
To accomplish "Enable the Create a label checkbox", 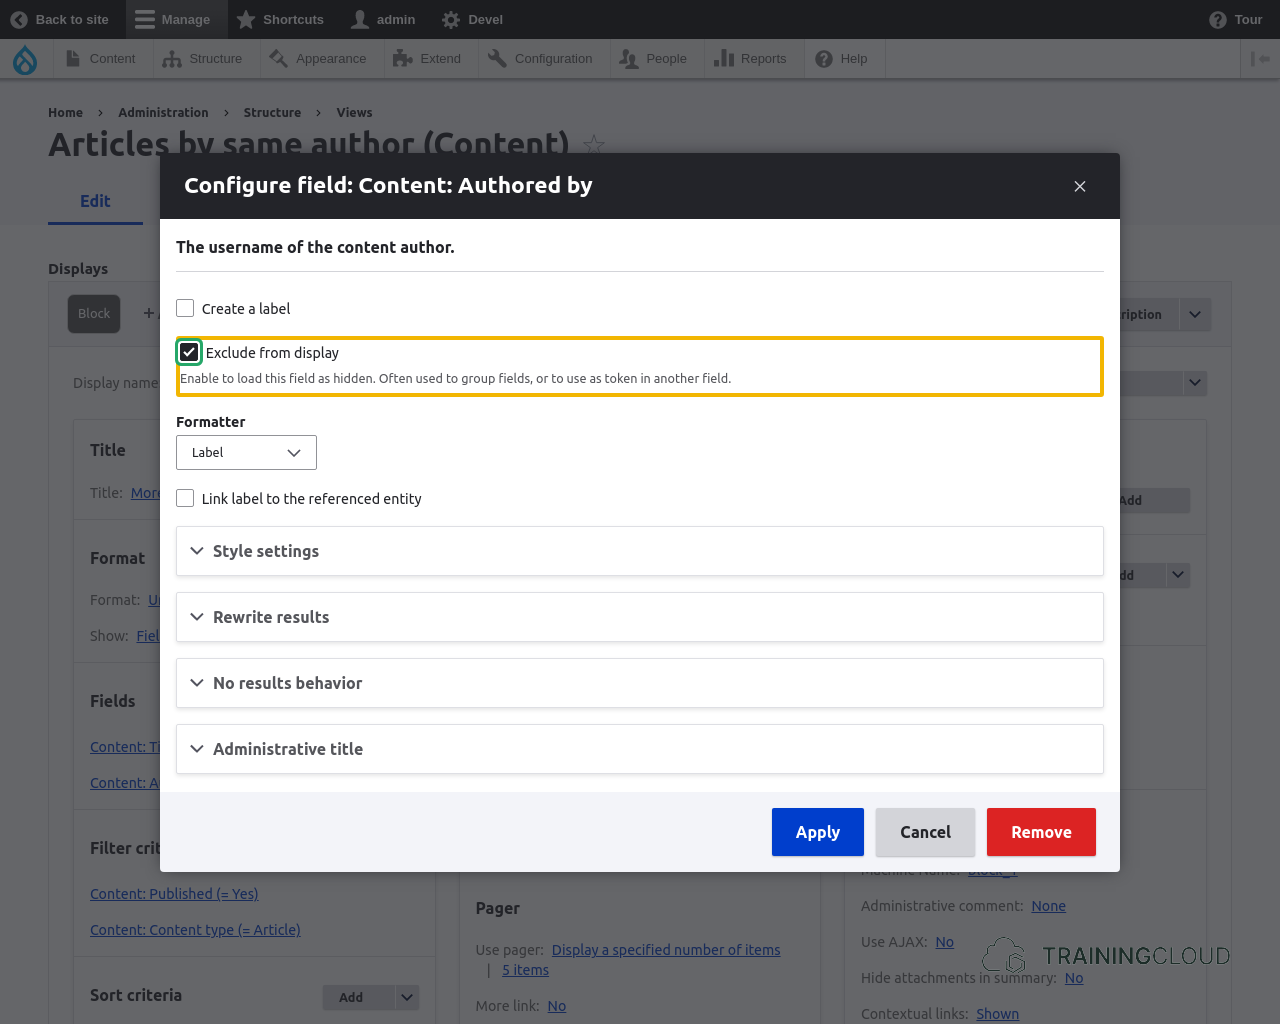I will point(185,308).
